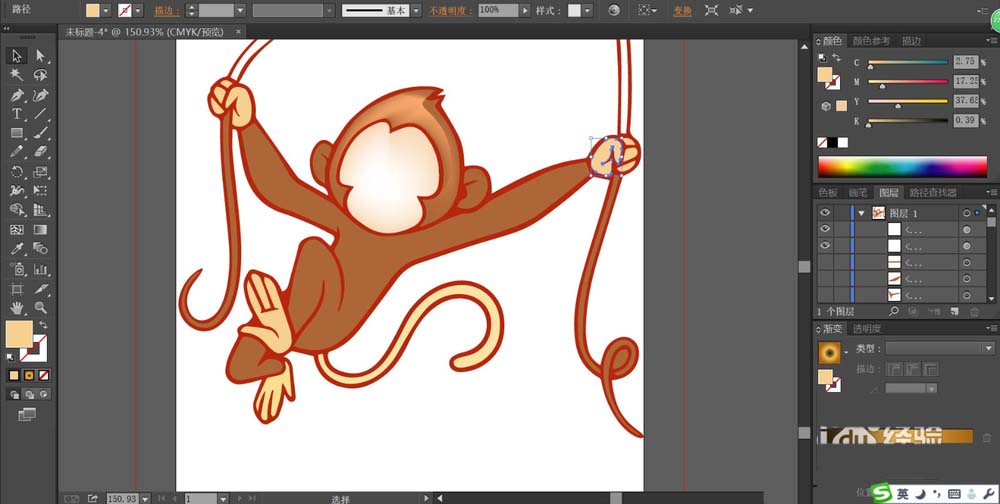Screen dimensions: 1000x504
Task: Select the Selection (black arrow) tool
Action: tap(17, 56)
